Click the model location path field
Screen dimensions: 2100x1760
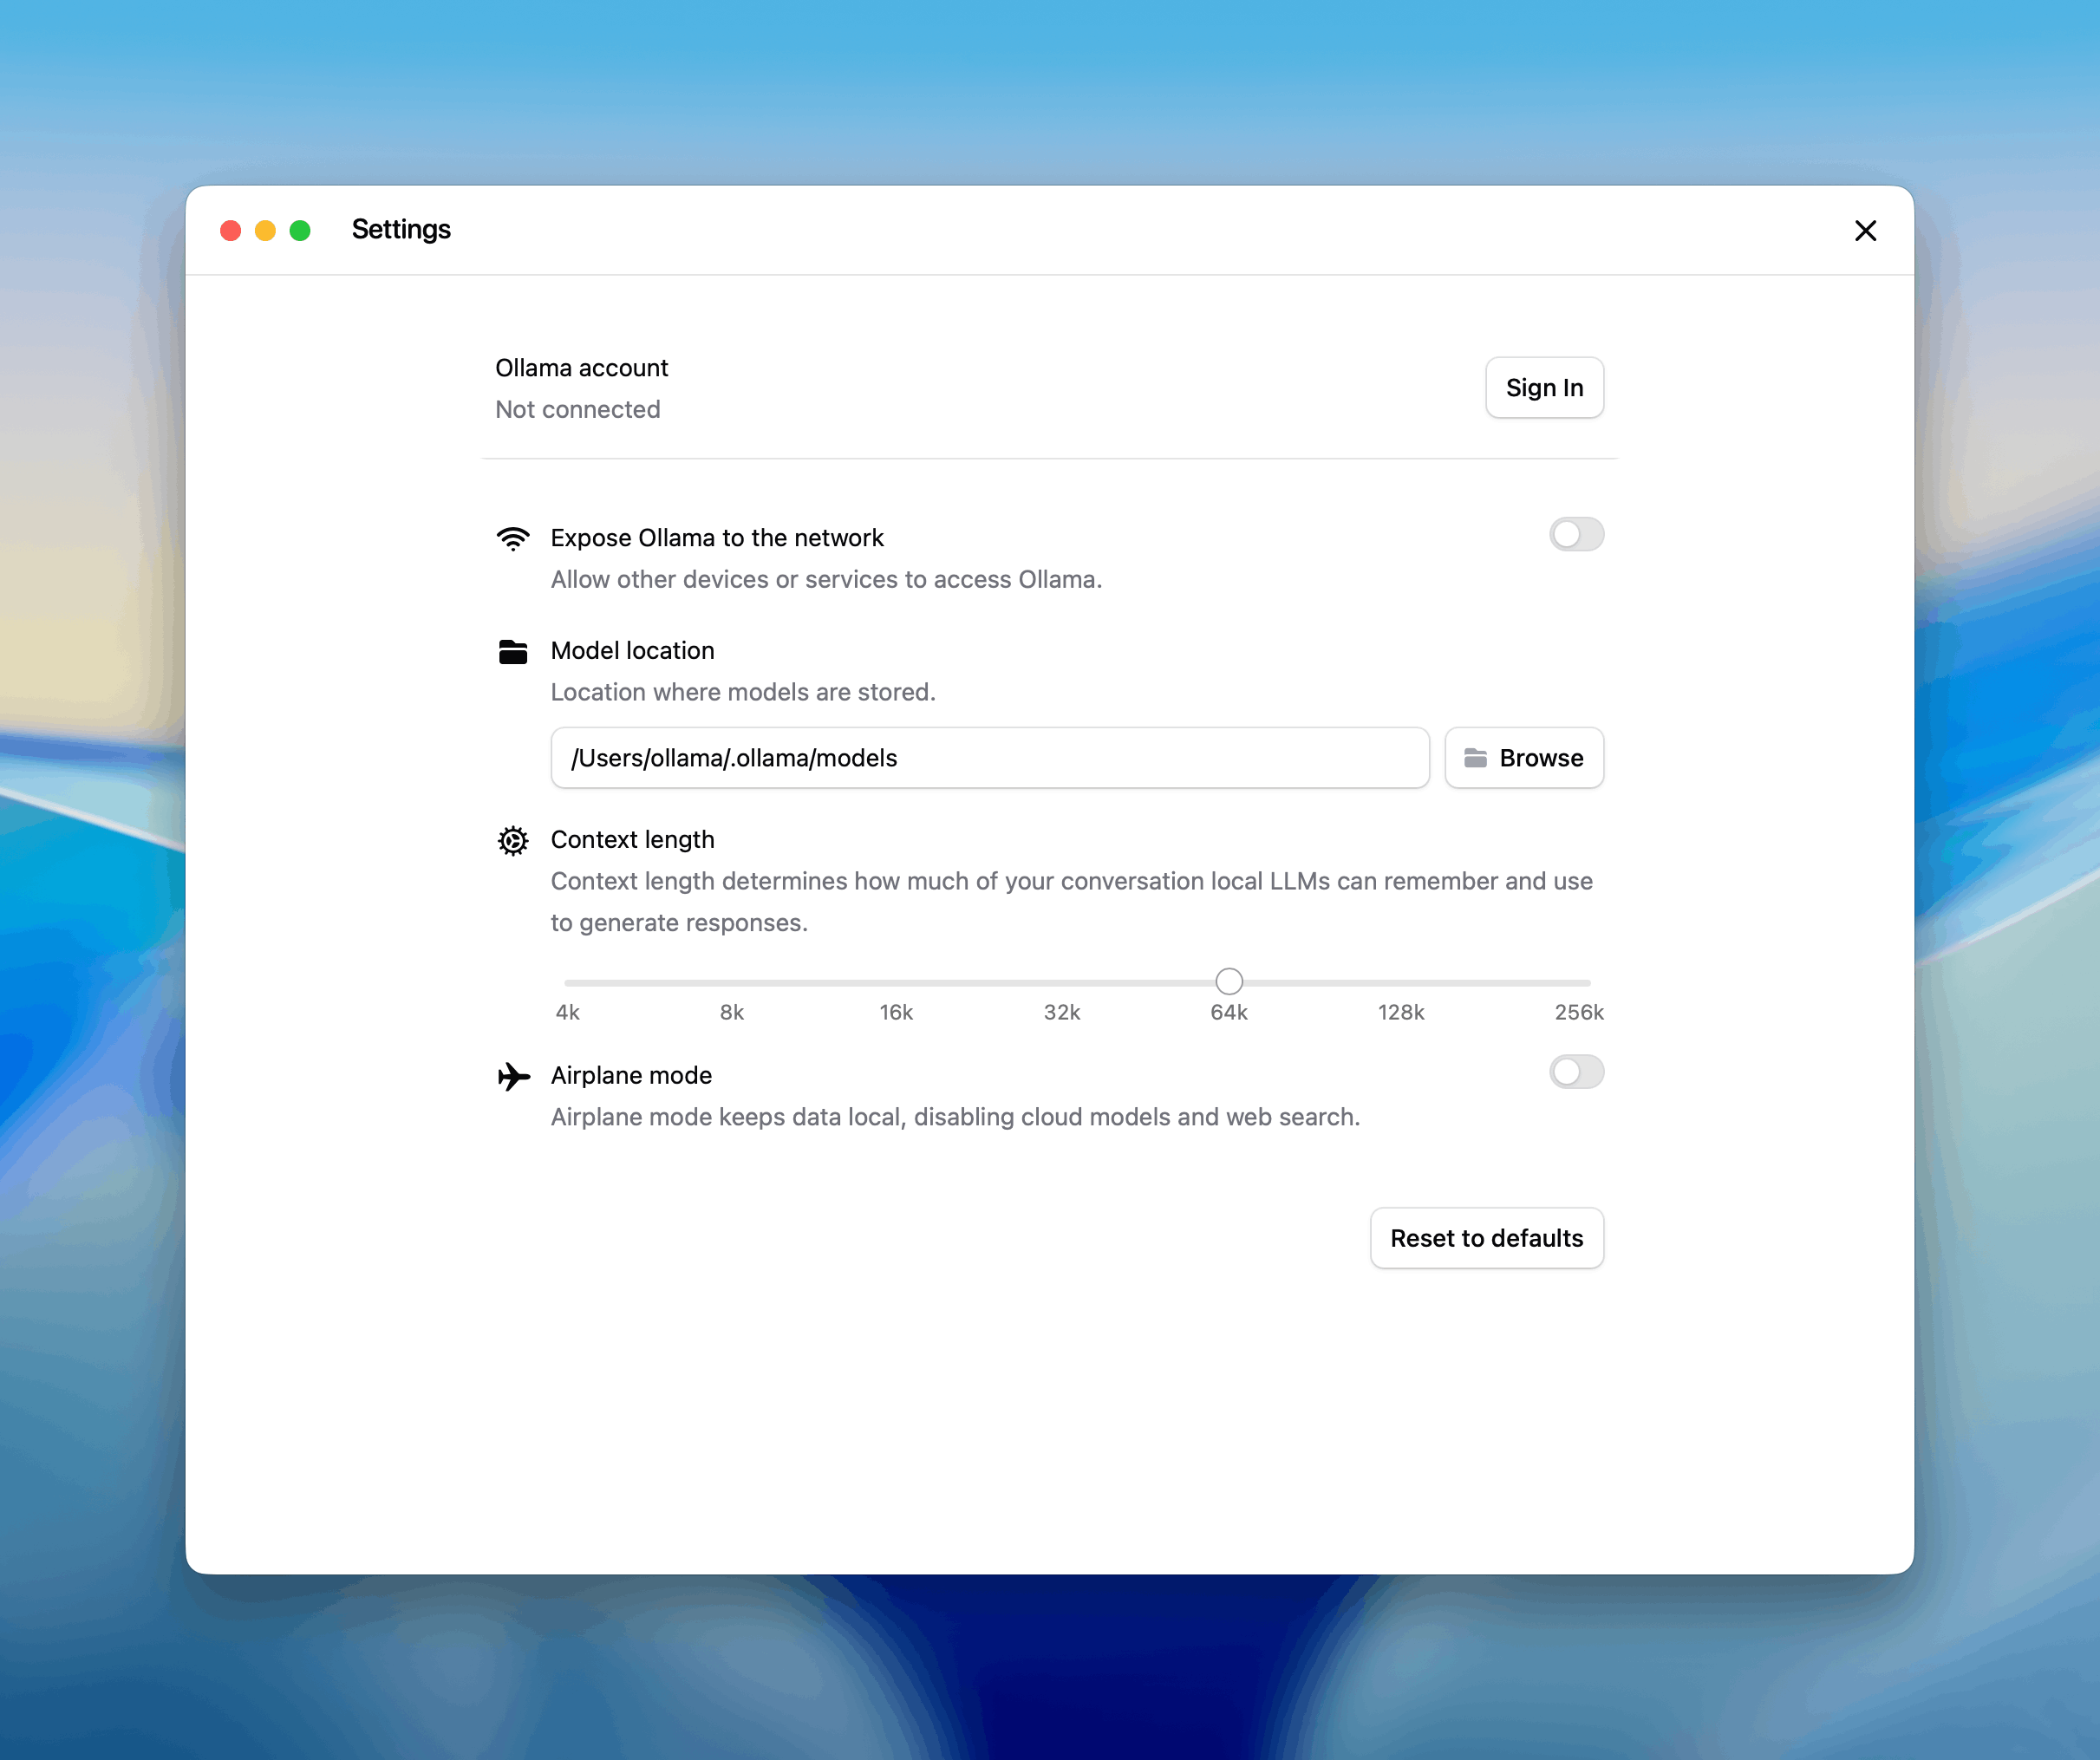tap(990, 758)
